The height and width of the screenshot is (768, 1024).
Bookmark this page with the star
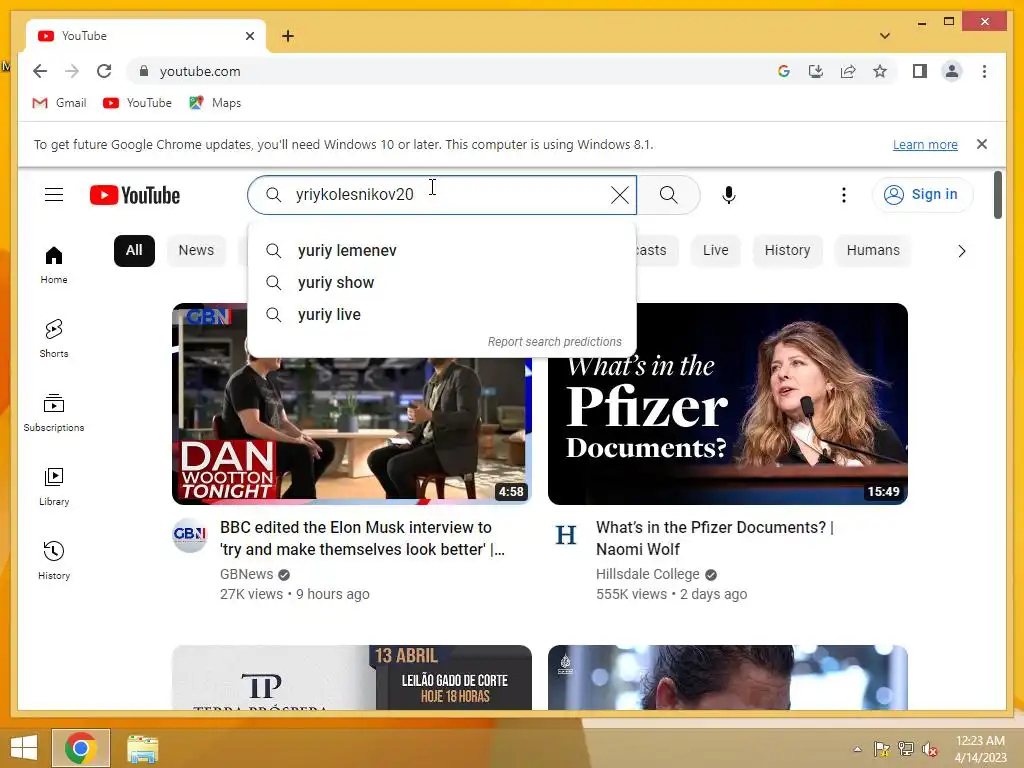(880, 71)
